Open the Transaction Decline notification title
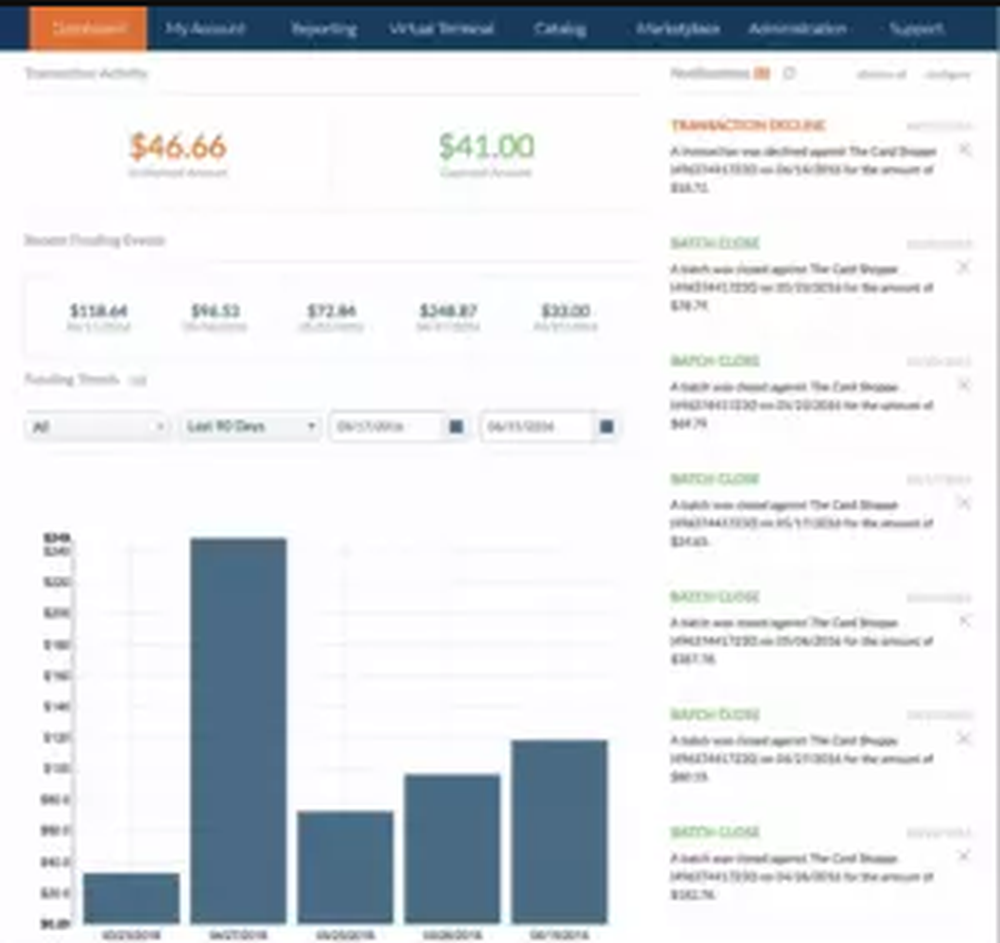1000x943 pixels. pos(748,125)
